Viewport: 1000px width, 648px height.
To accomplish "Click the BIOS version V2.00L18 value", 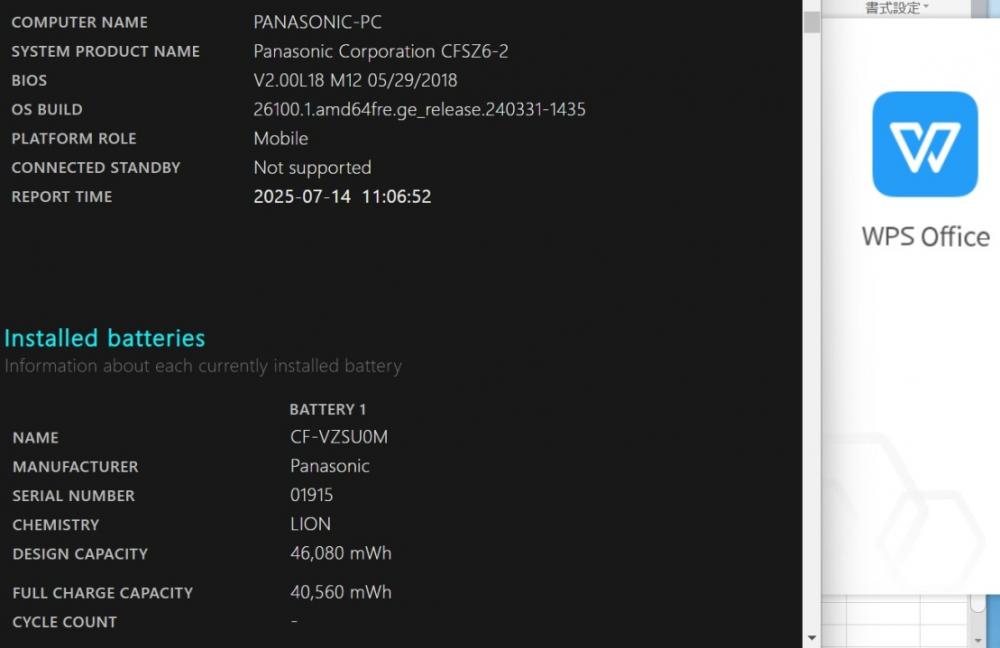I will 355,80.
